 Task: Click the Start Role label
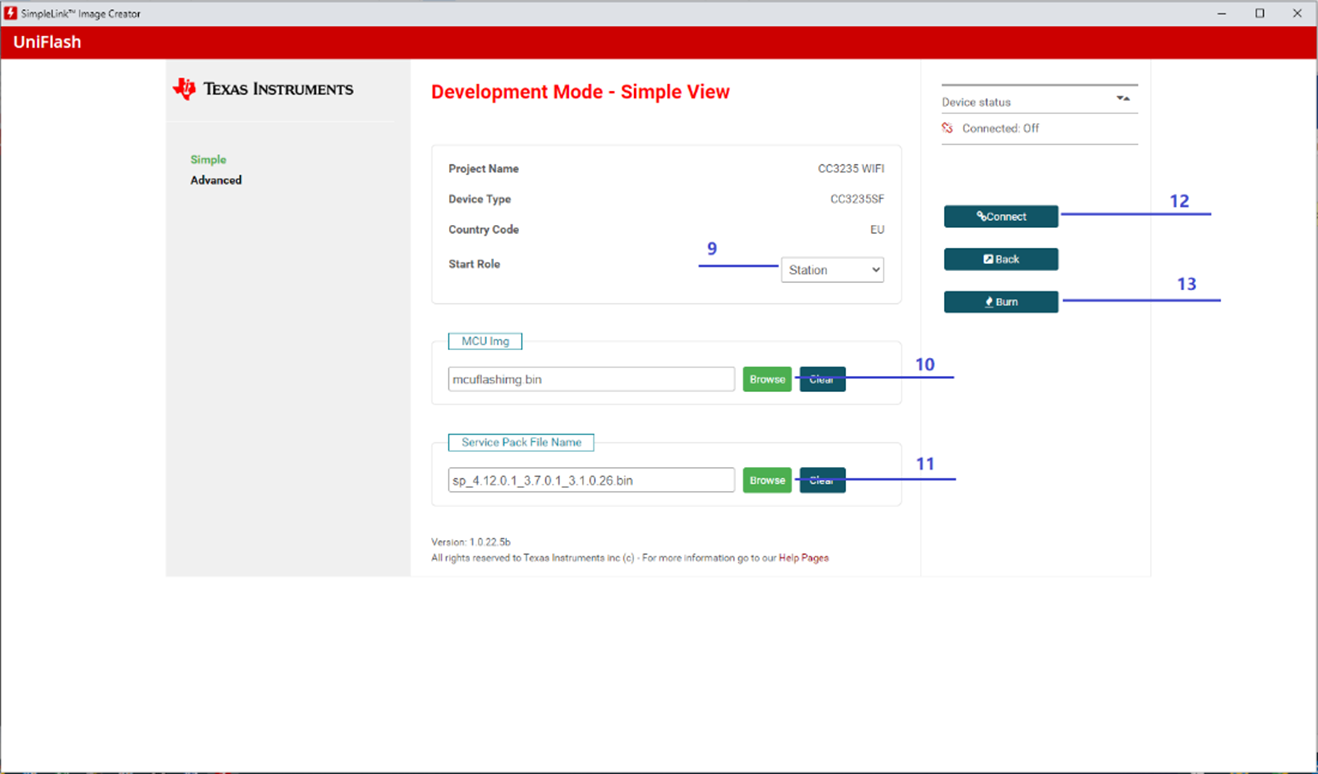474,264
